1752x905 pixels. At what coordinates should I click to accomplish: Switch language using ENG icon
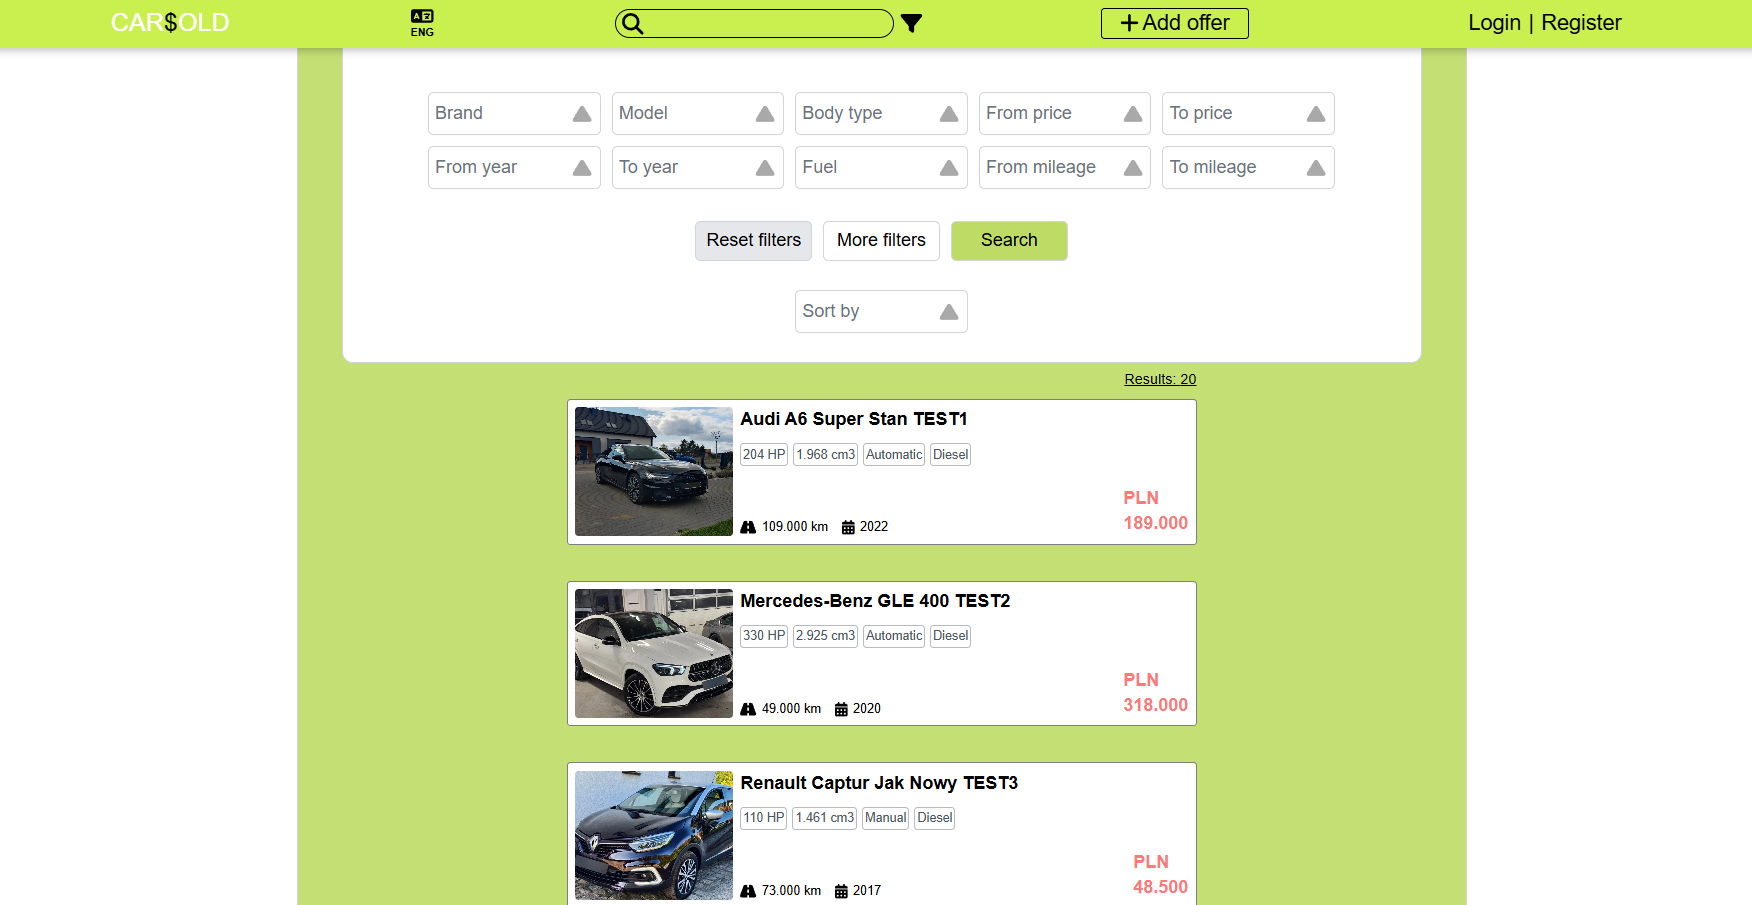coord(422,23)
